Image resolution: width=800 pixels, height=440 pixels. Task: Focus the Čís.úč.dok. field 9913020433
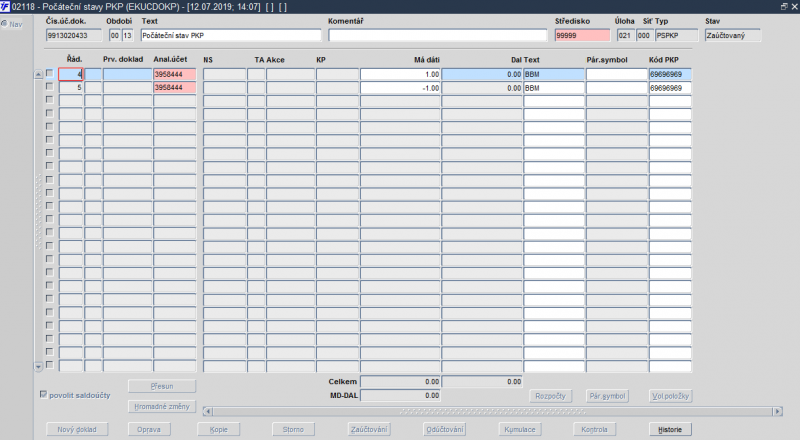(74, 35)
